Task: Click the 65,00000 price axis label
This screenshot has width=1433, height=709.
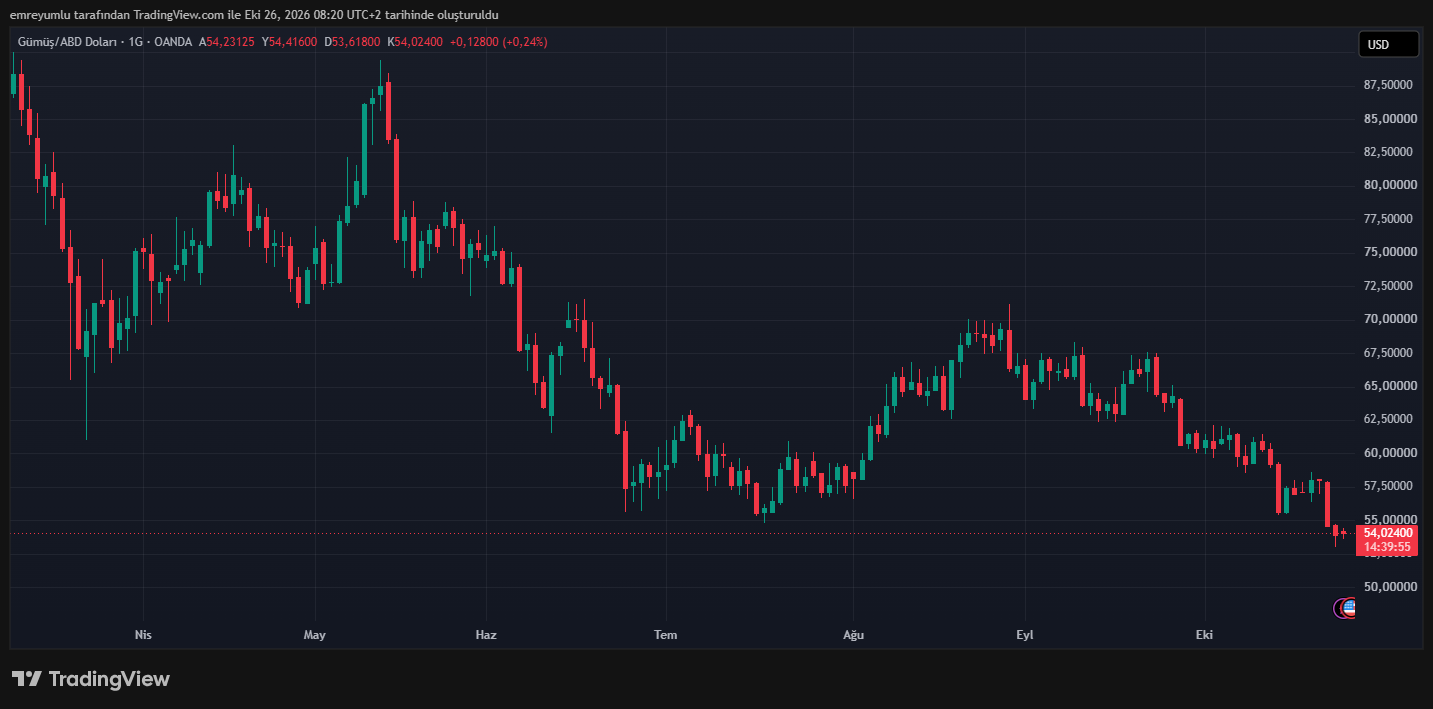Action: pos(1391,386)
